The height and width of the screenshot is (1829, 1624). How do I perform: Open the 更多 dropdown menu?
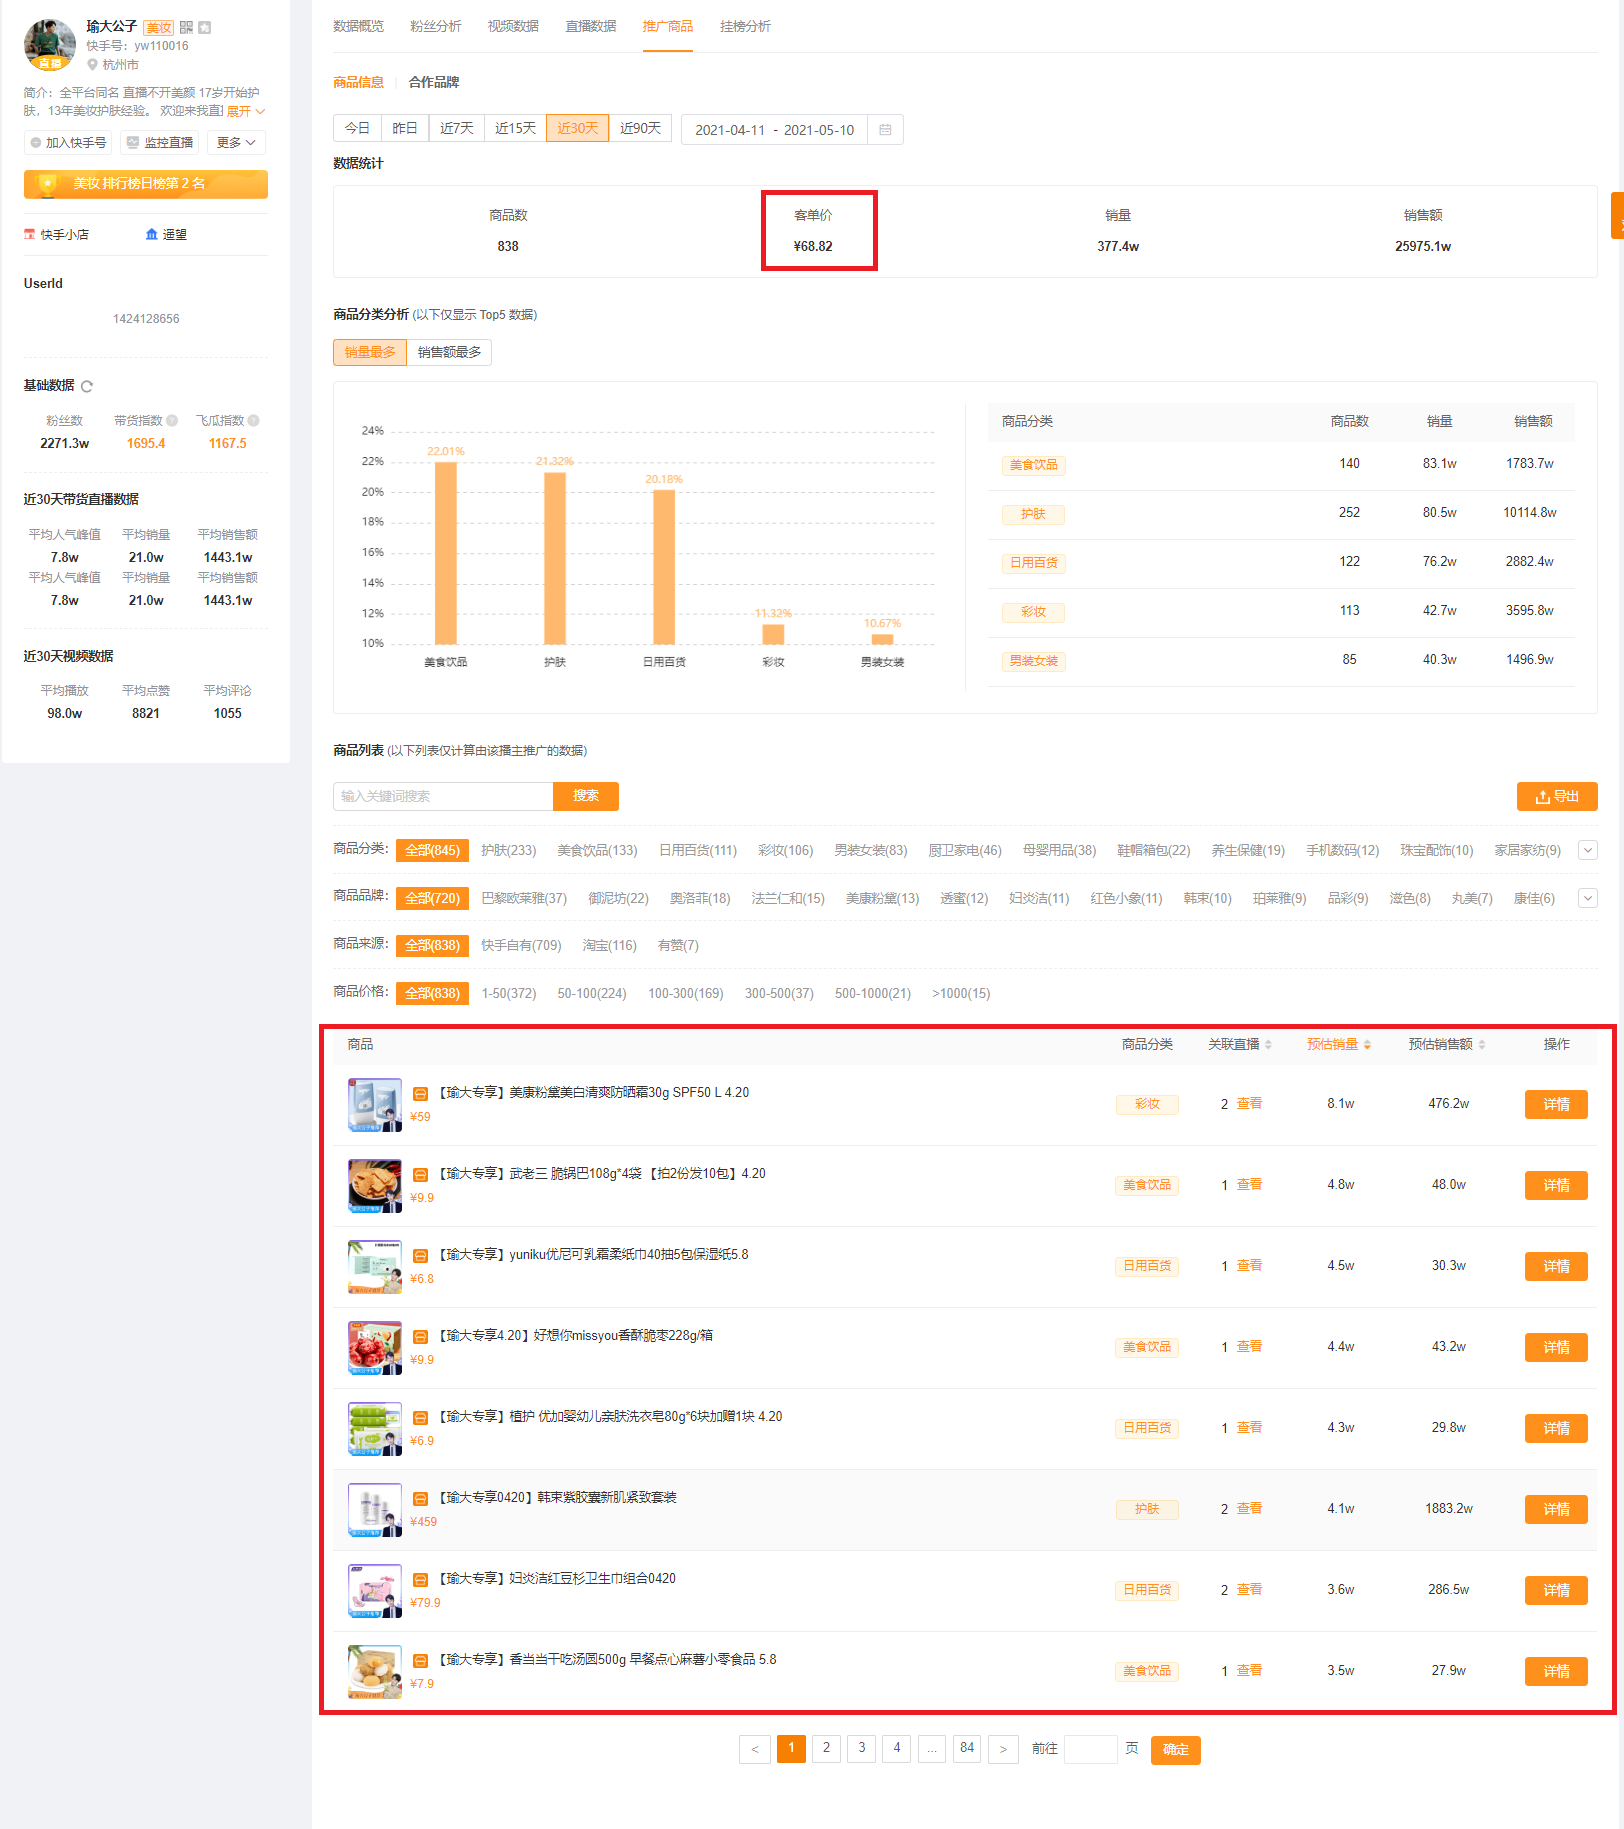coord(236,143)
